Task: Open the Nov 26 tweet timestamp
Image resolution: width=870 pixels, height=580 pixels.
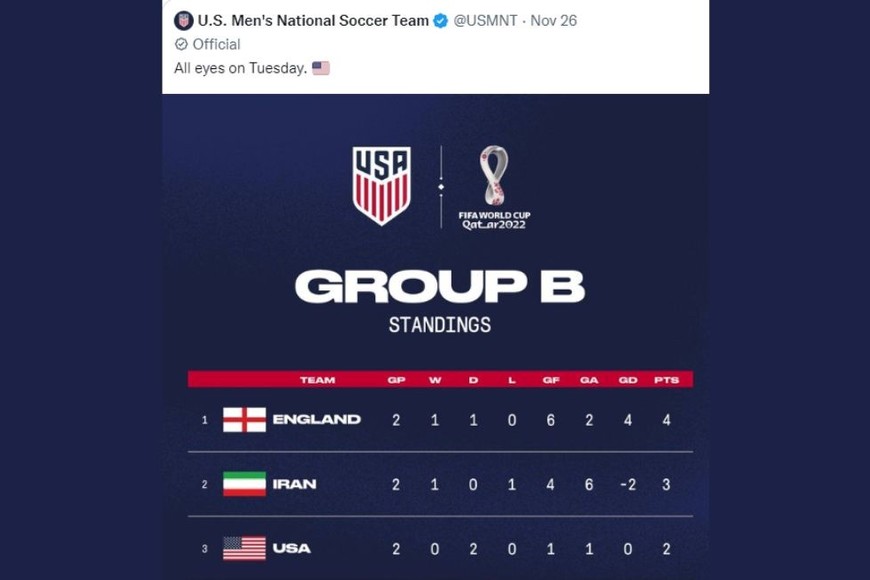Action: coord(553,20)
